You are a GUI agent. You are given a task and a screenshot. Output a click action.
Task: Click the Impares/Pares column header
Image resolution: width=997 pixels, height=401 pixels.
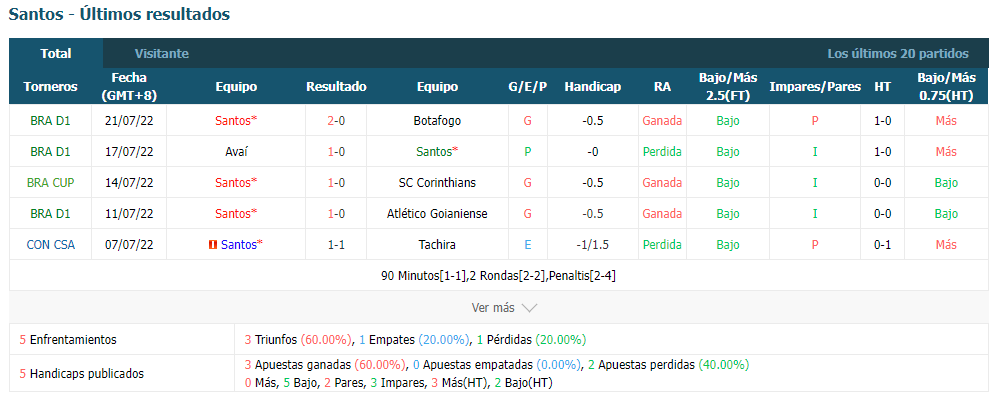coord(815,86)
